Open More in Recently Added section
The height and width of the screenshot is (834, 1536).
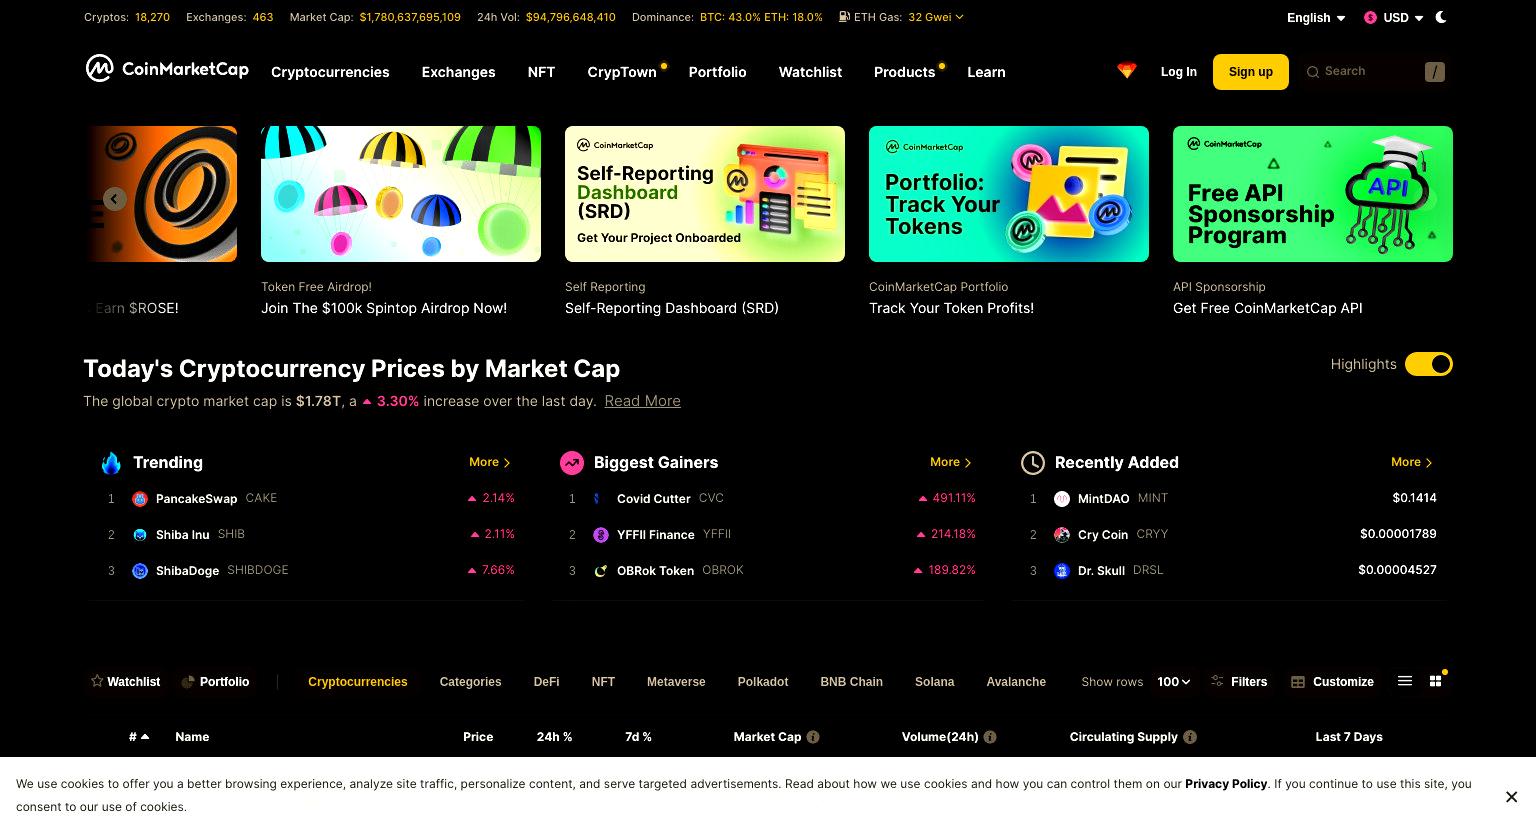tap(1412, 462)
